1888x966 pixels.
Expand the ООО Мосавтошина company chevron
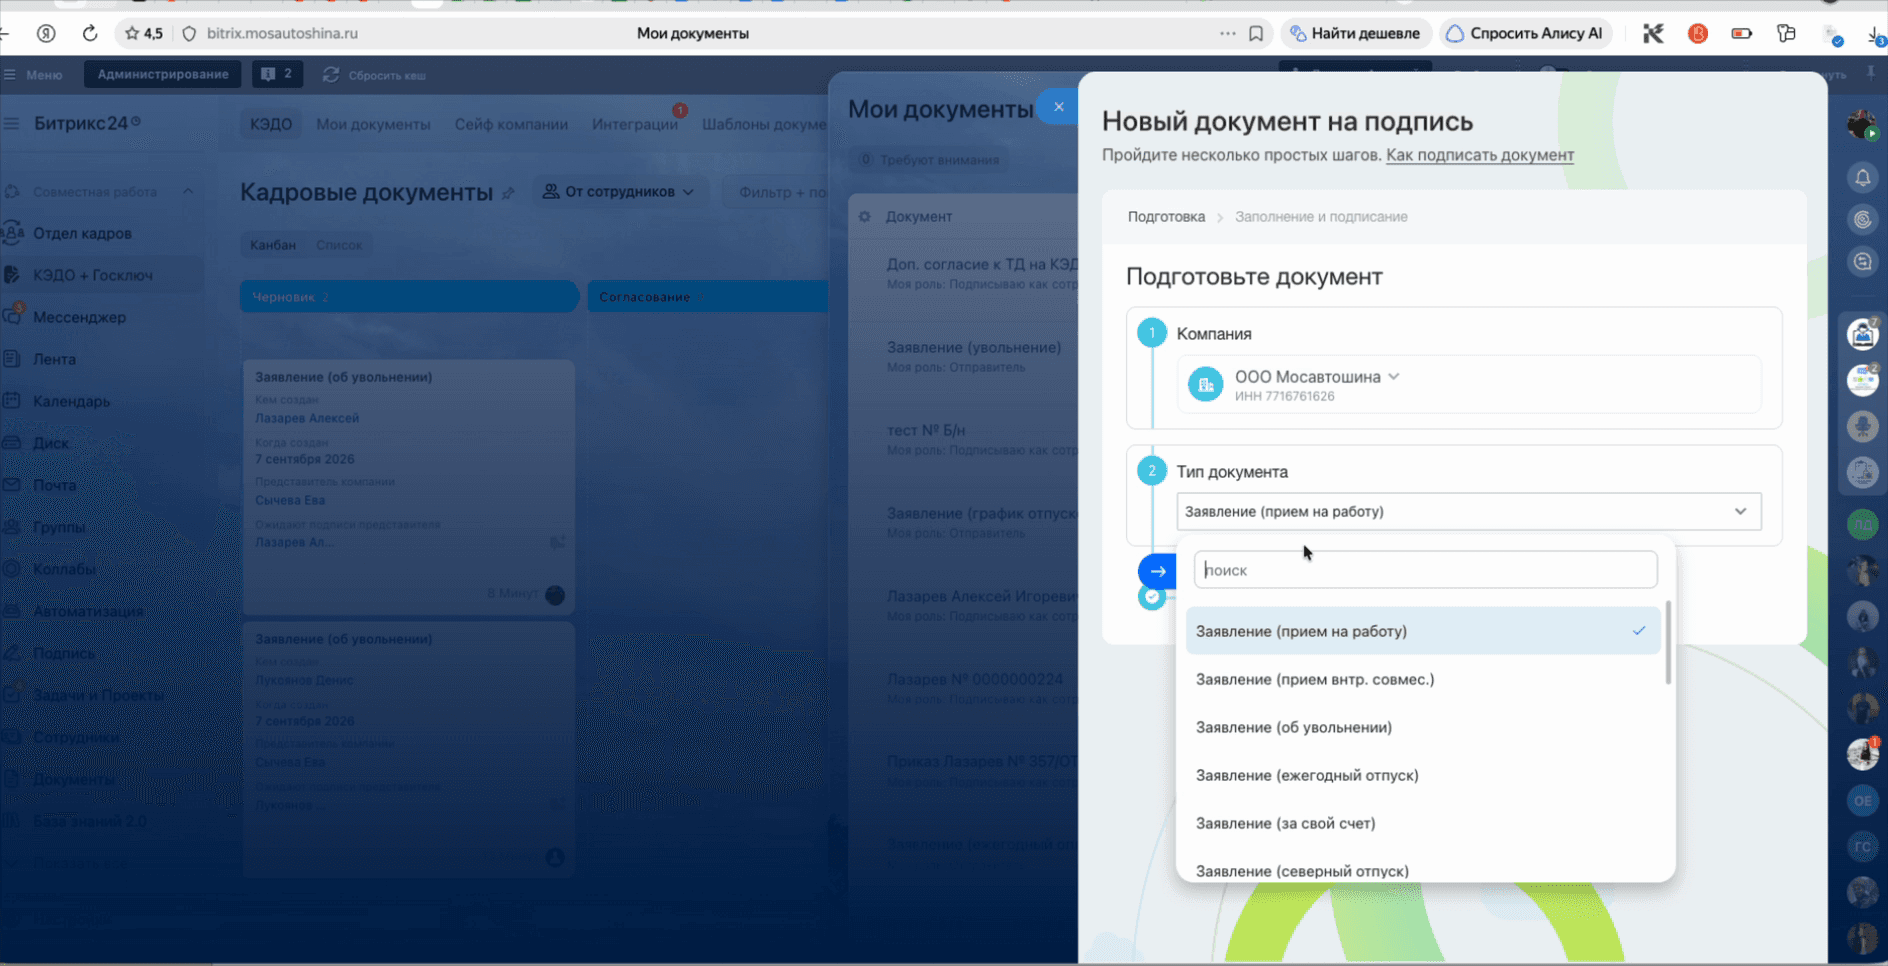coord(1393,376)
